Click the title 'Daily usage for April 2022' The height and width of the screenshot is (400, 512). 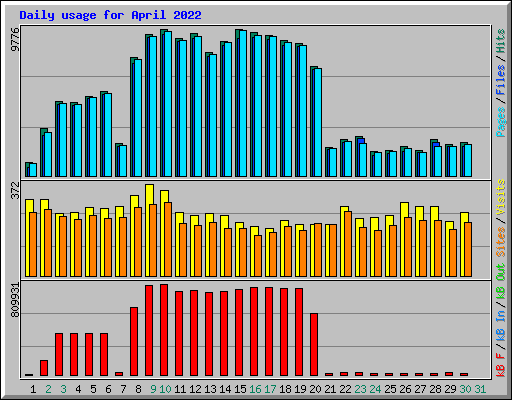coord(110,15)
